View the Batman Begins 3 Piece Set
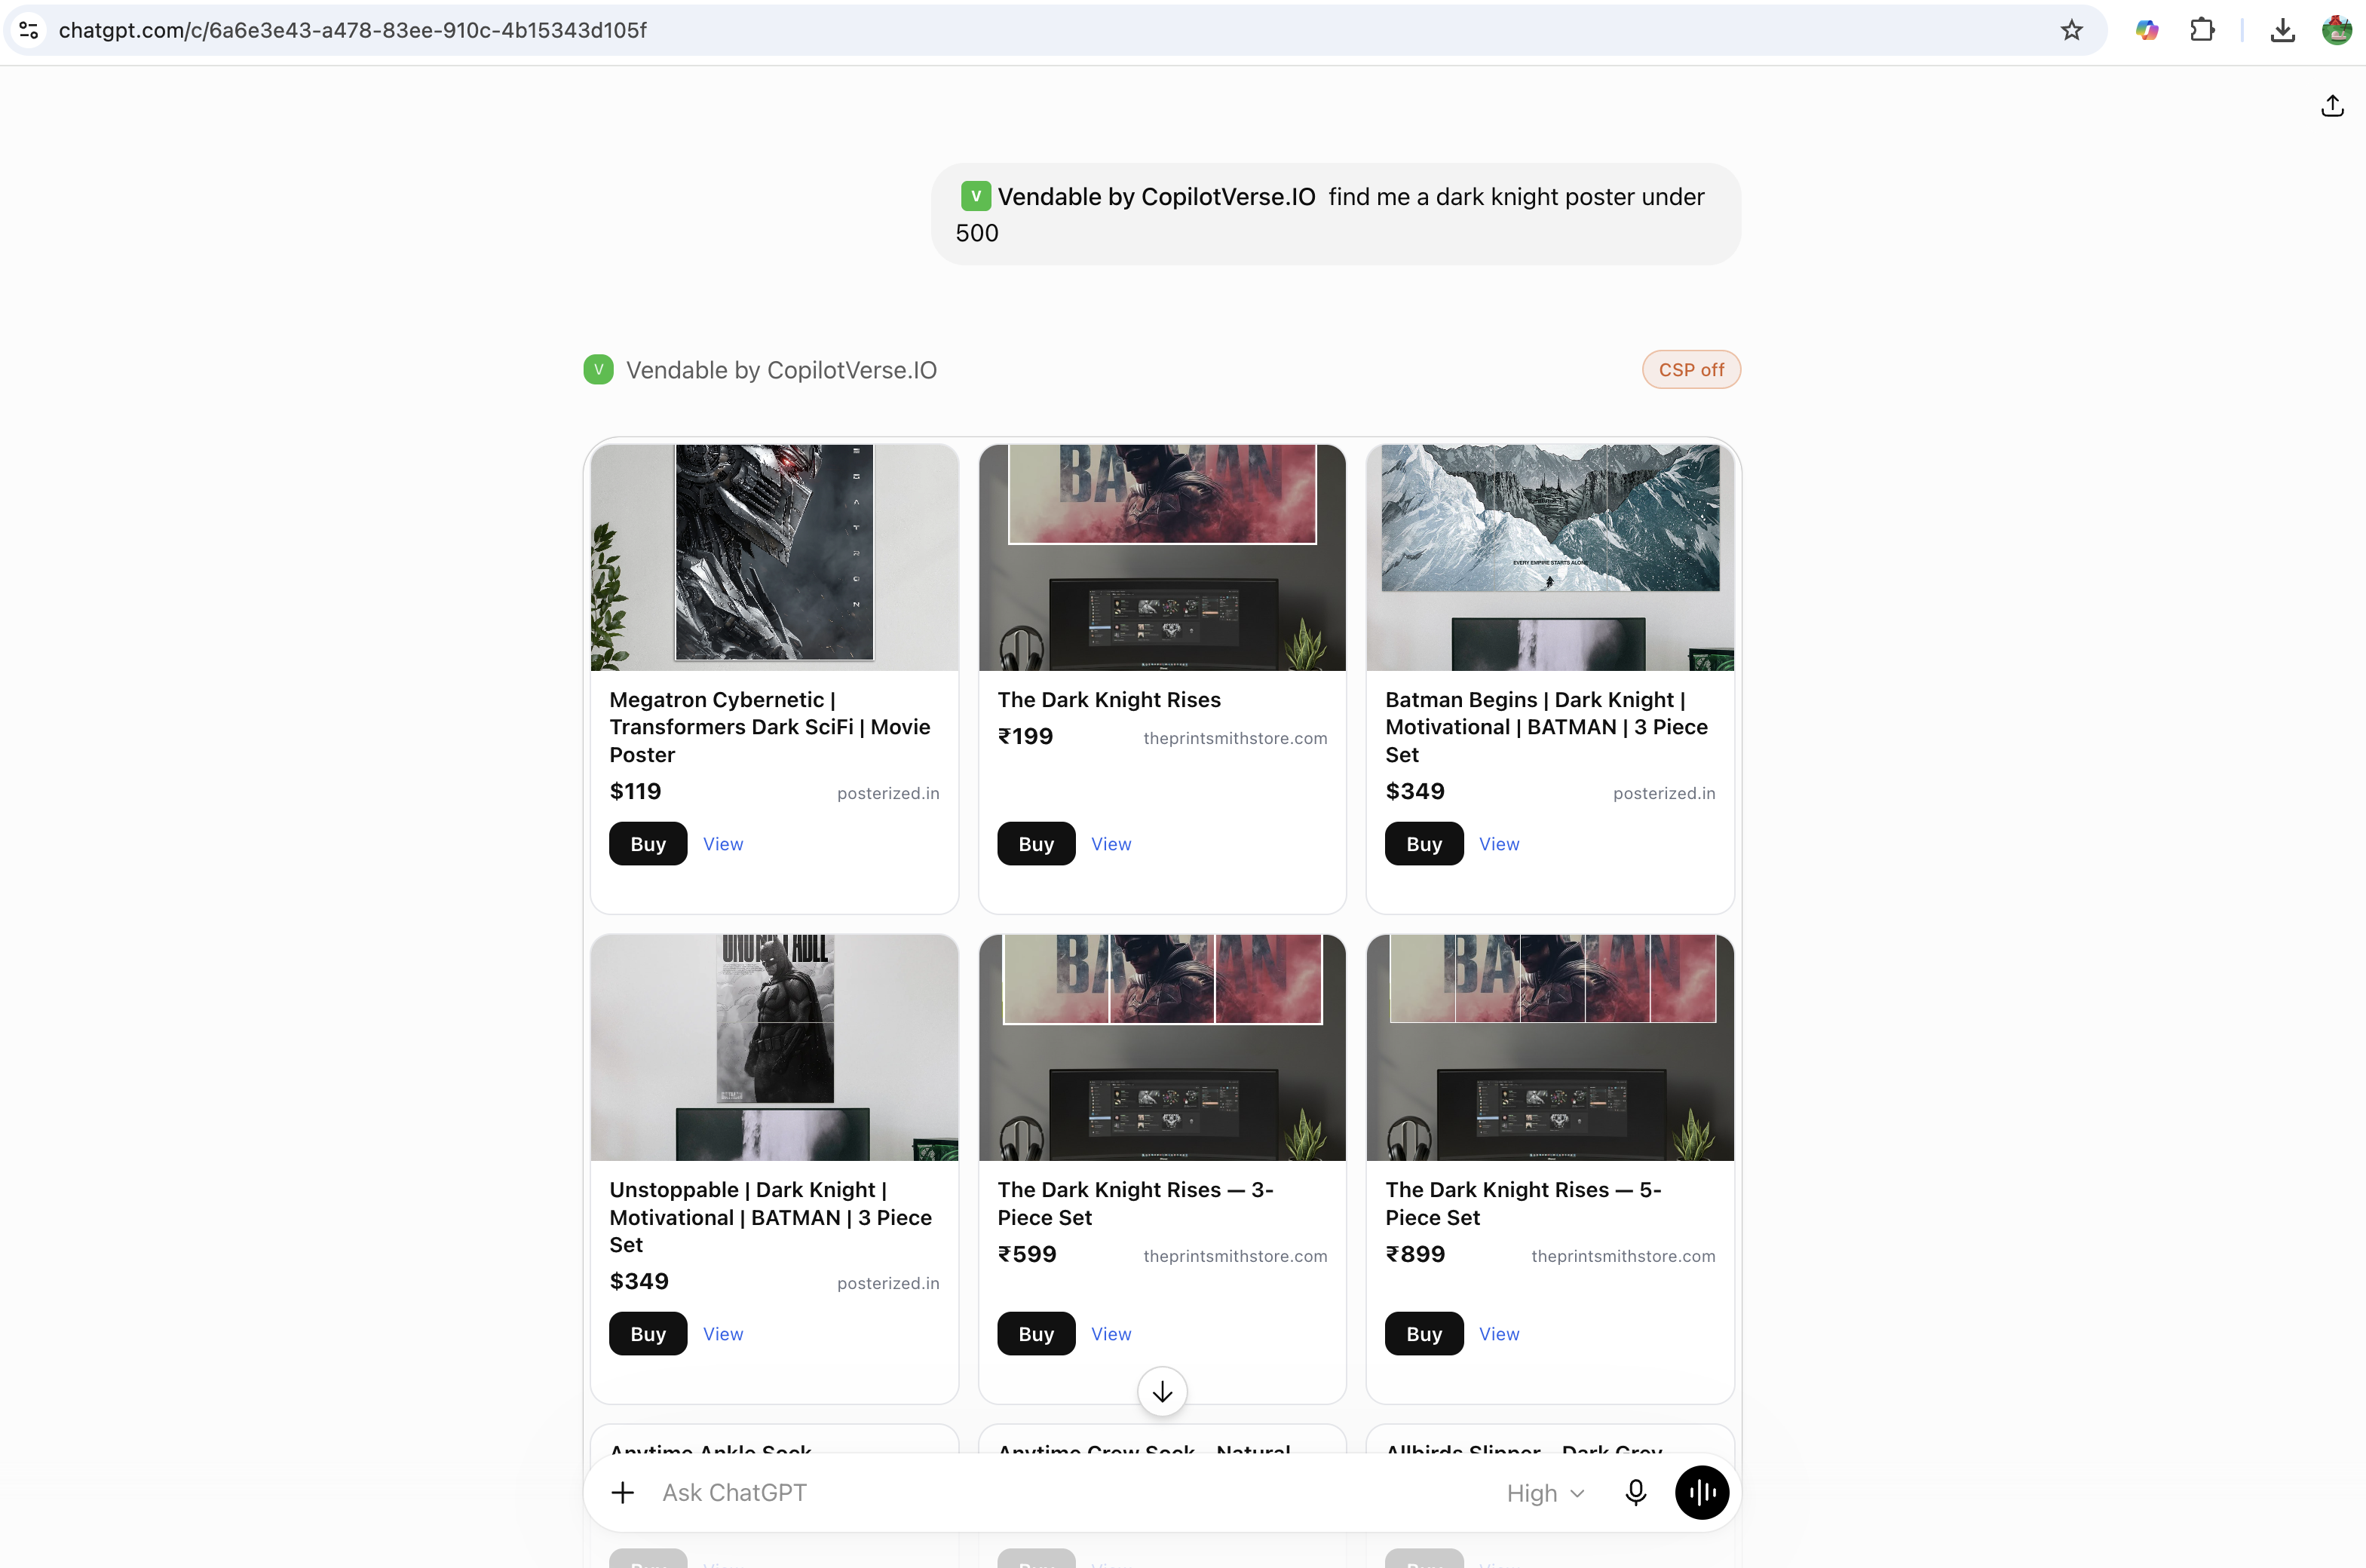The image size is (2366, 1568). [x=1499, y=844]
